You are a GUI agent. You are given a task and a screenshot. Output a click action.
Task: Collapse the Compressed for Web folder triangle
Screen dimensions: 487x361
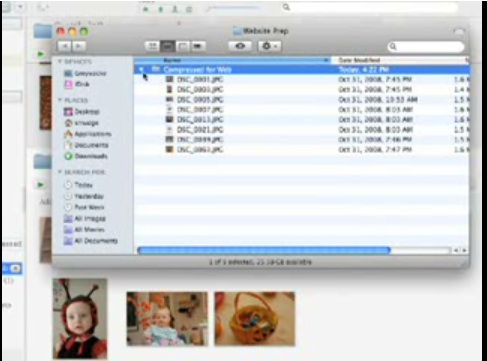[x=141, y=69]
